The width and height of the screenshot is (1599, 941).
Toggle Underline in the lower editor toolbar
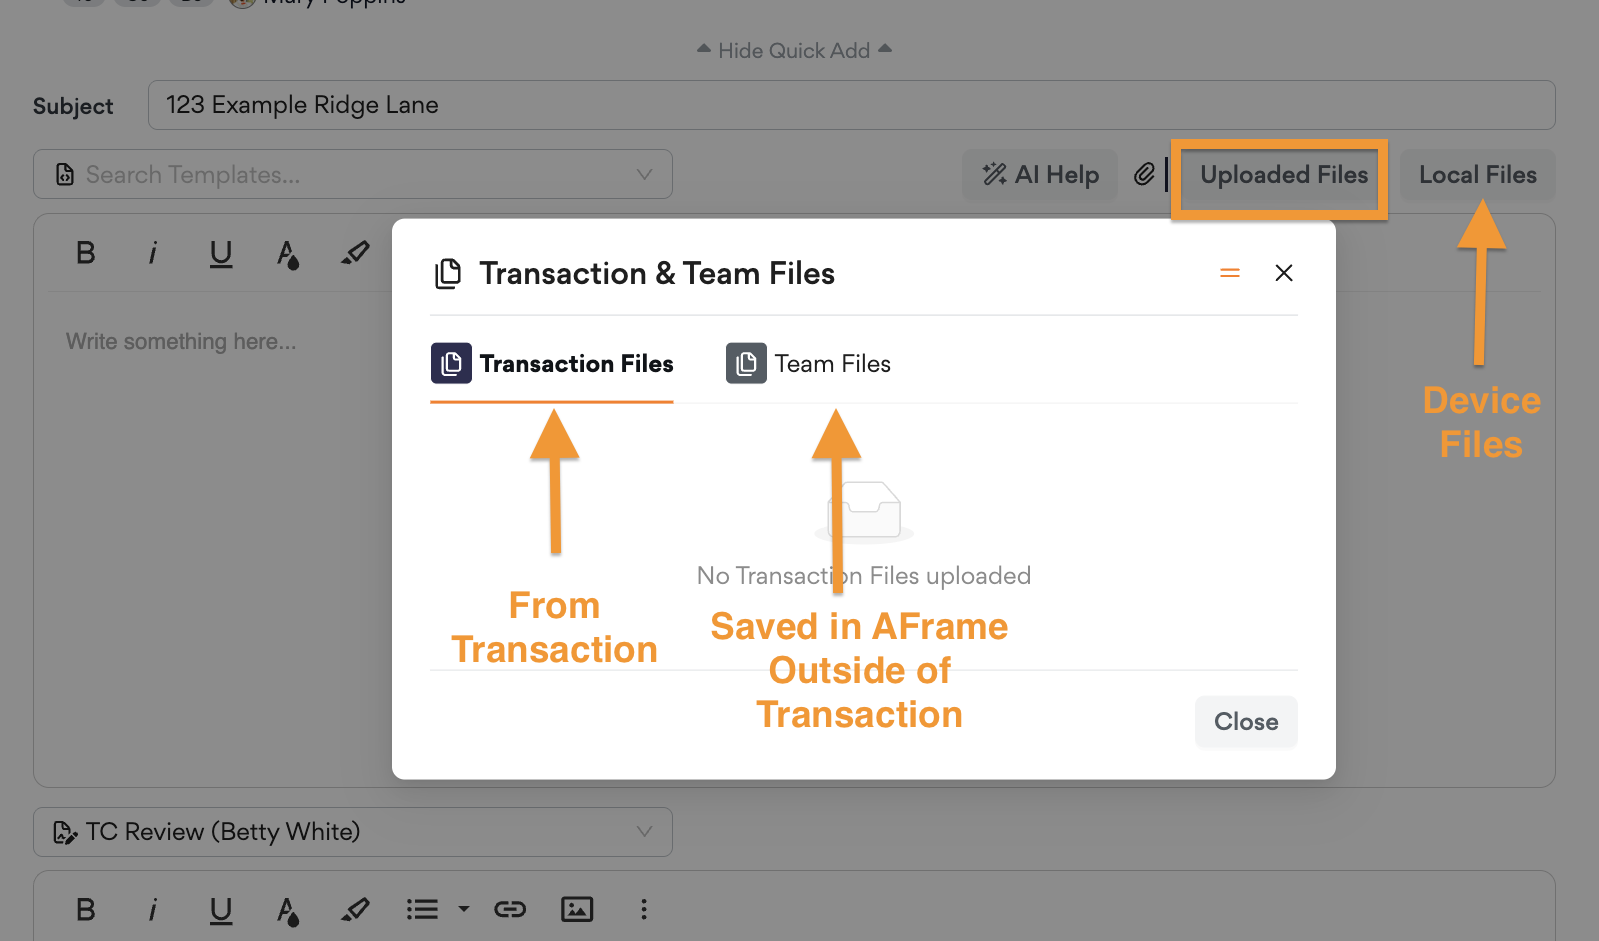pos(221,910)
